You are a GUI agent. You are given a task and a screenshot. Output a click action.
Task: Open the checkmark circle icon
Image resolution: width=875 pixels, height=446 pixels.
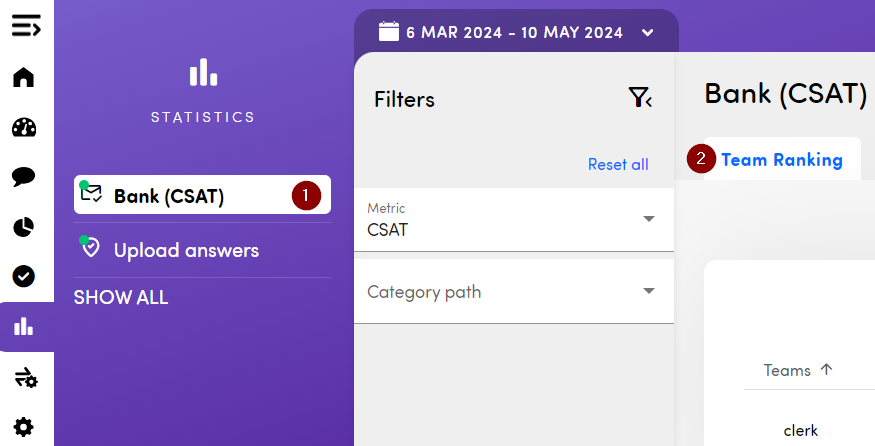pos(24,276)
